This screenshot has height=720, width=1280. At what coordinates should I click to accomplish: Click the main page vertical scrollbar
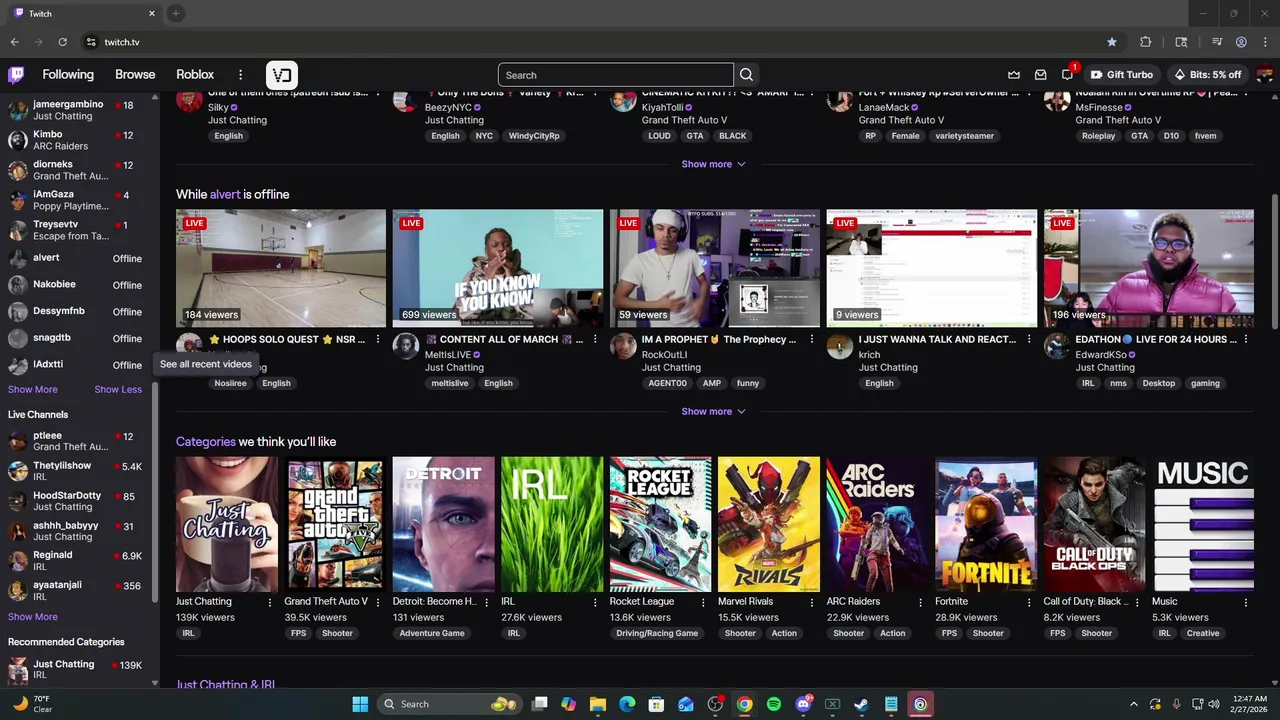[x=1274, y=260]
